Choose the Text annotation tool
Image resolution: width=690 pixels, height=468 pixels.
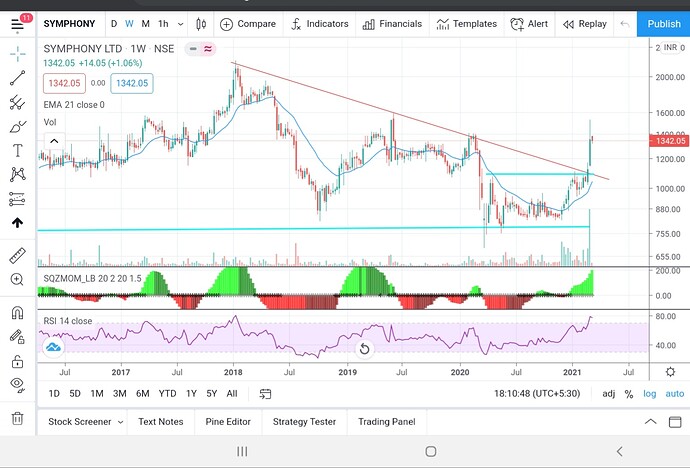point(17,150)
